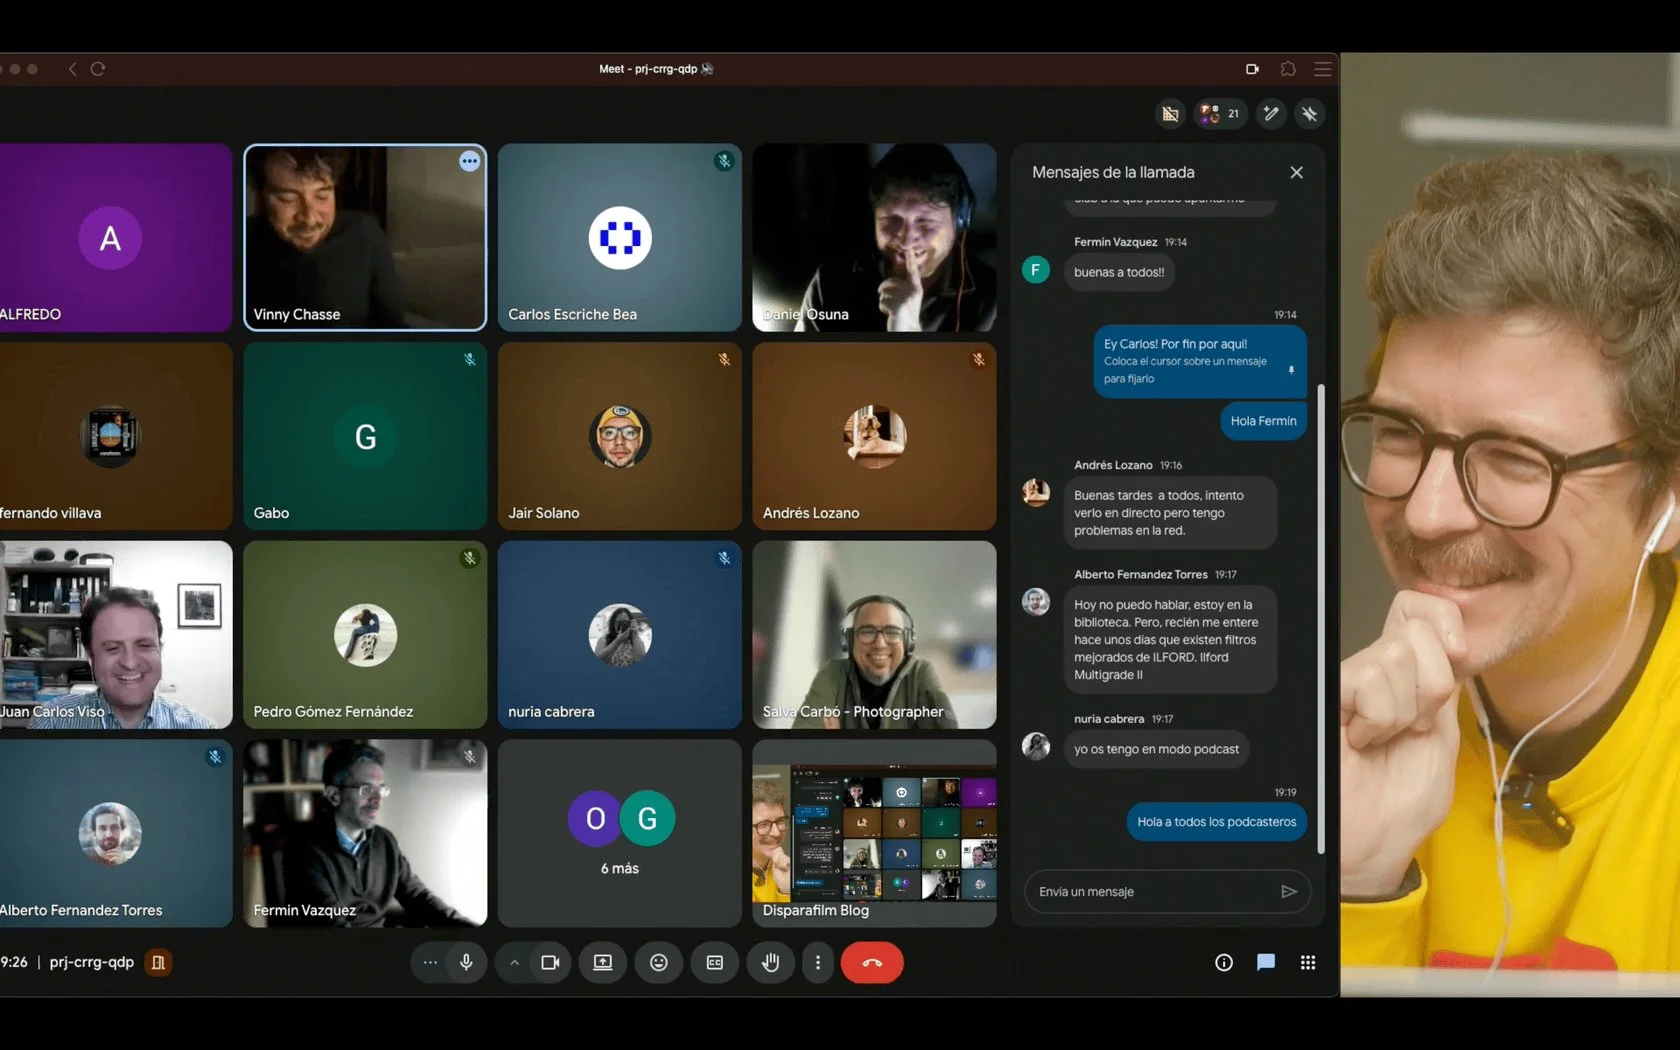Click the chat panel scrollbar
This screenshot has width=1680, height=1050.
point(1321,618)
